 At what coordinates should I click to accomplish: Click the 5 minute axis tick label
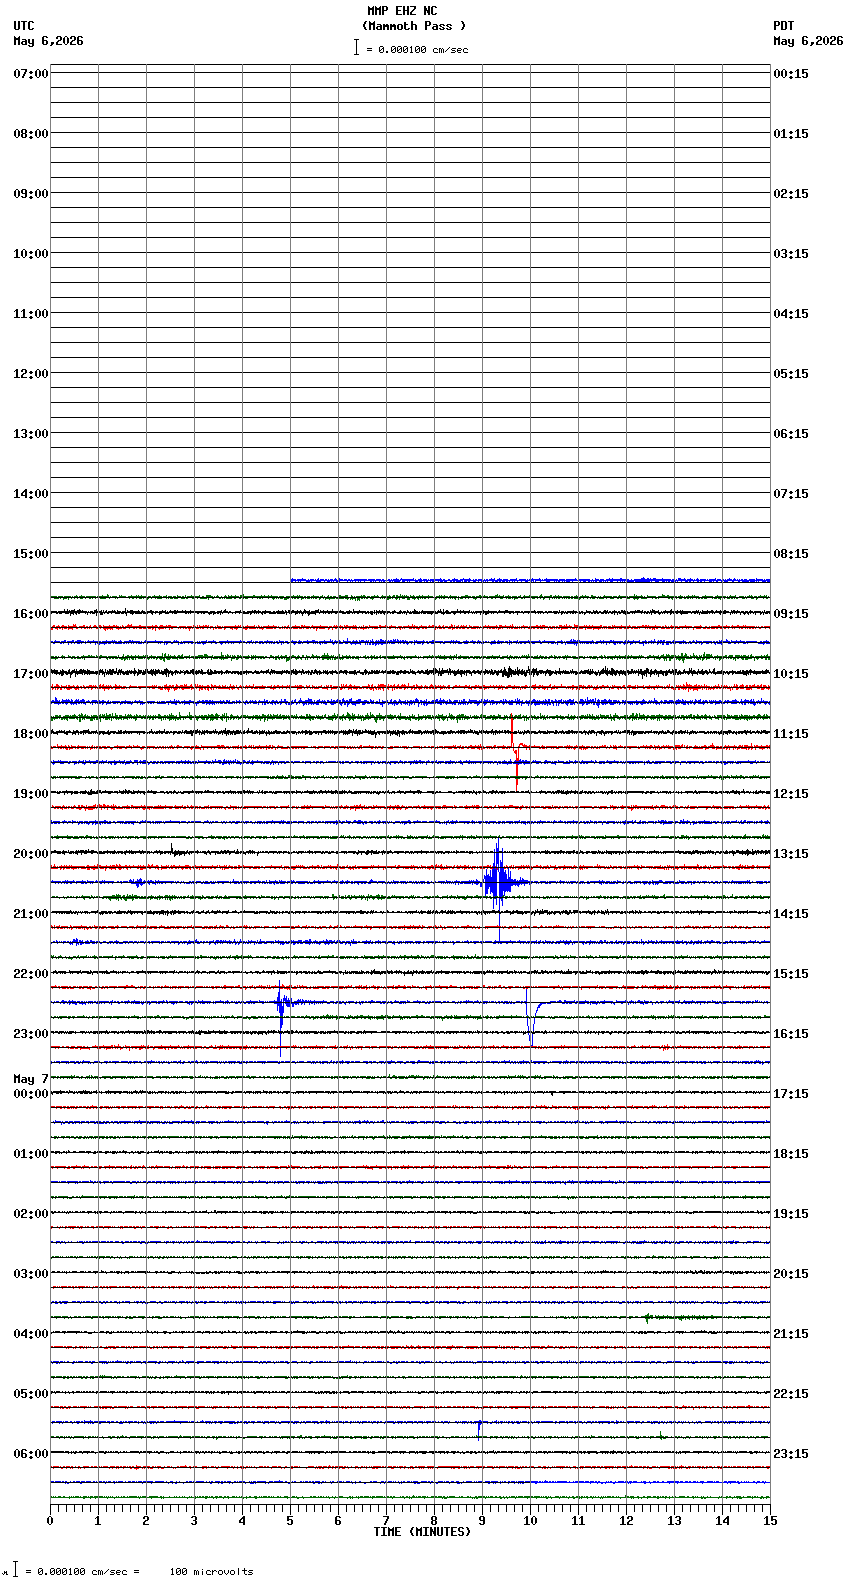pos(290,1521)
